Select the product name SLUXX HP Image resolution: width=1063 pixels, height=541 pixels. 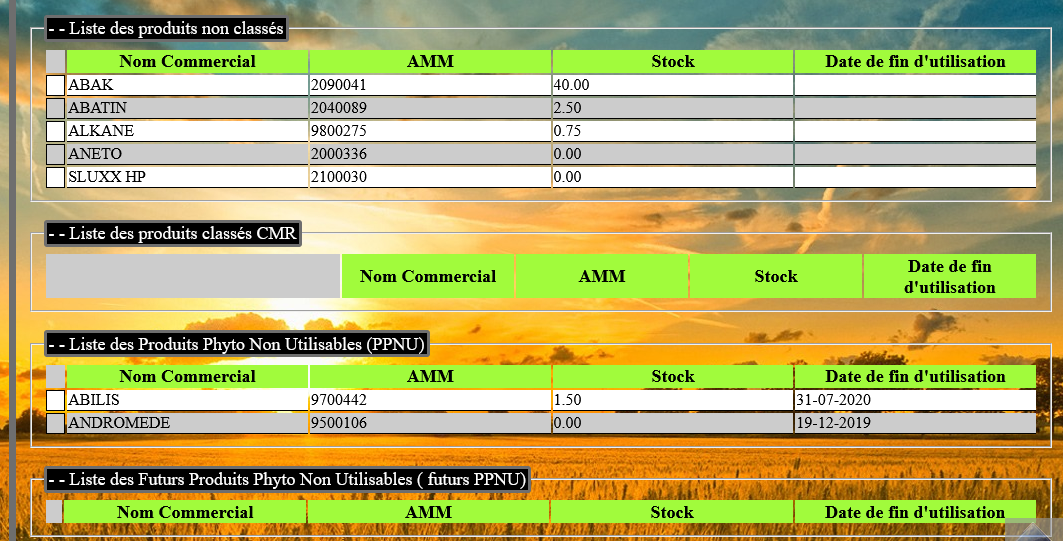point(107,177)
